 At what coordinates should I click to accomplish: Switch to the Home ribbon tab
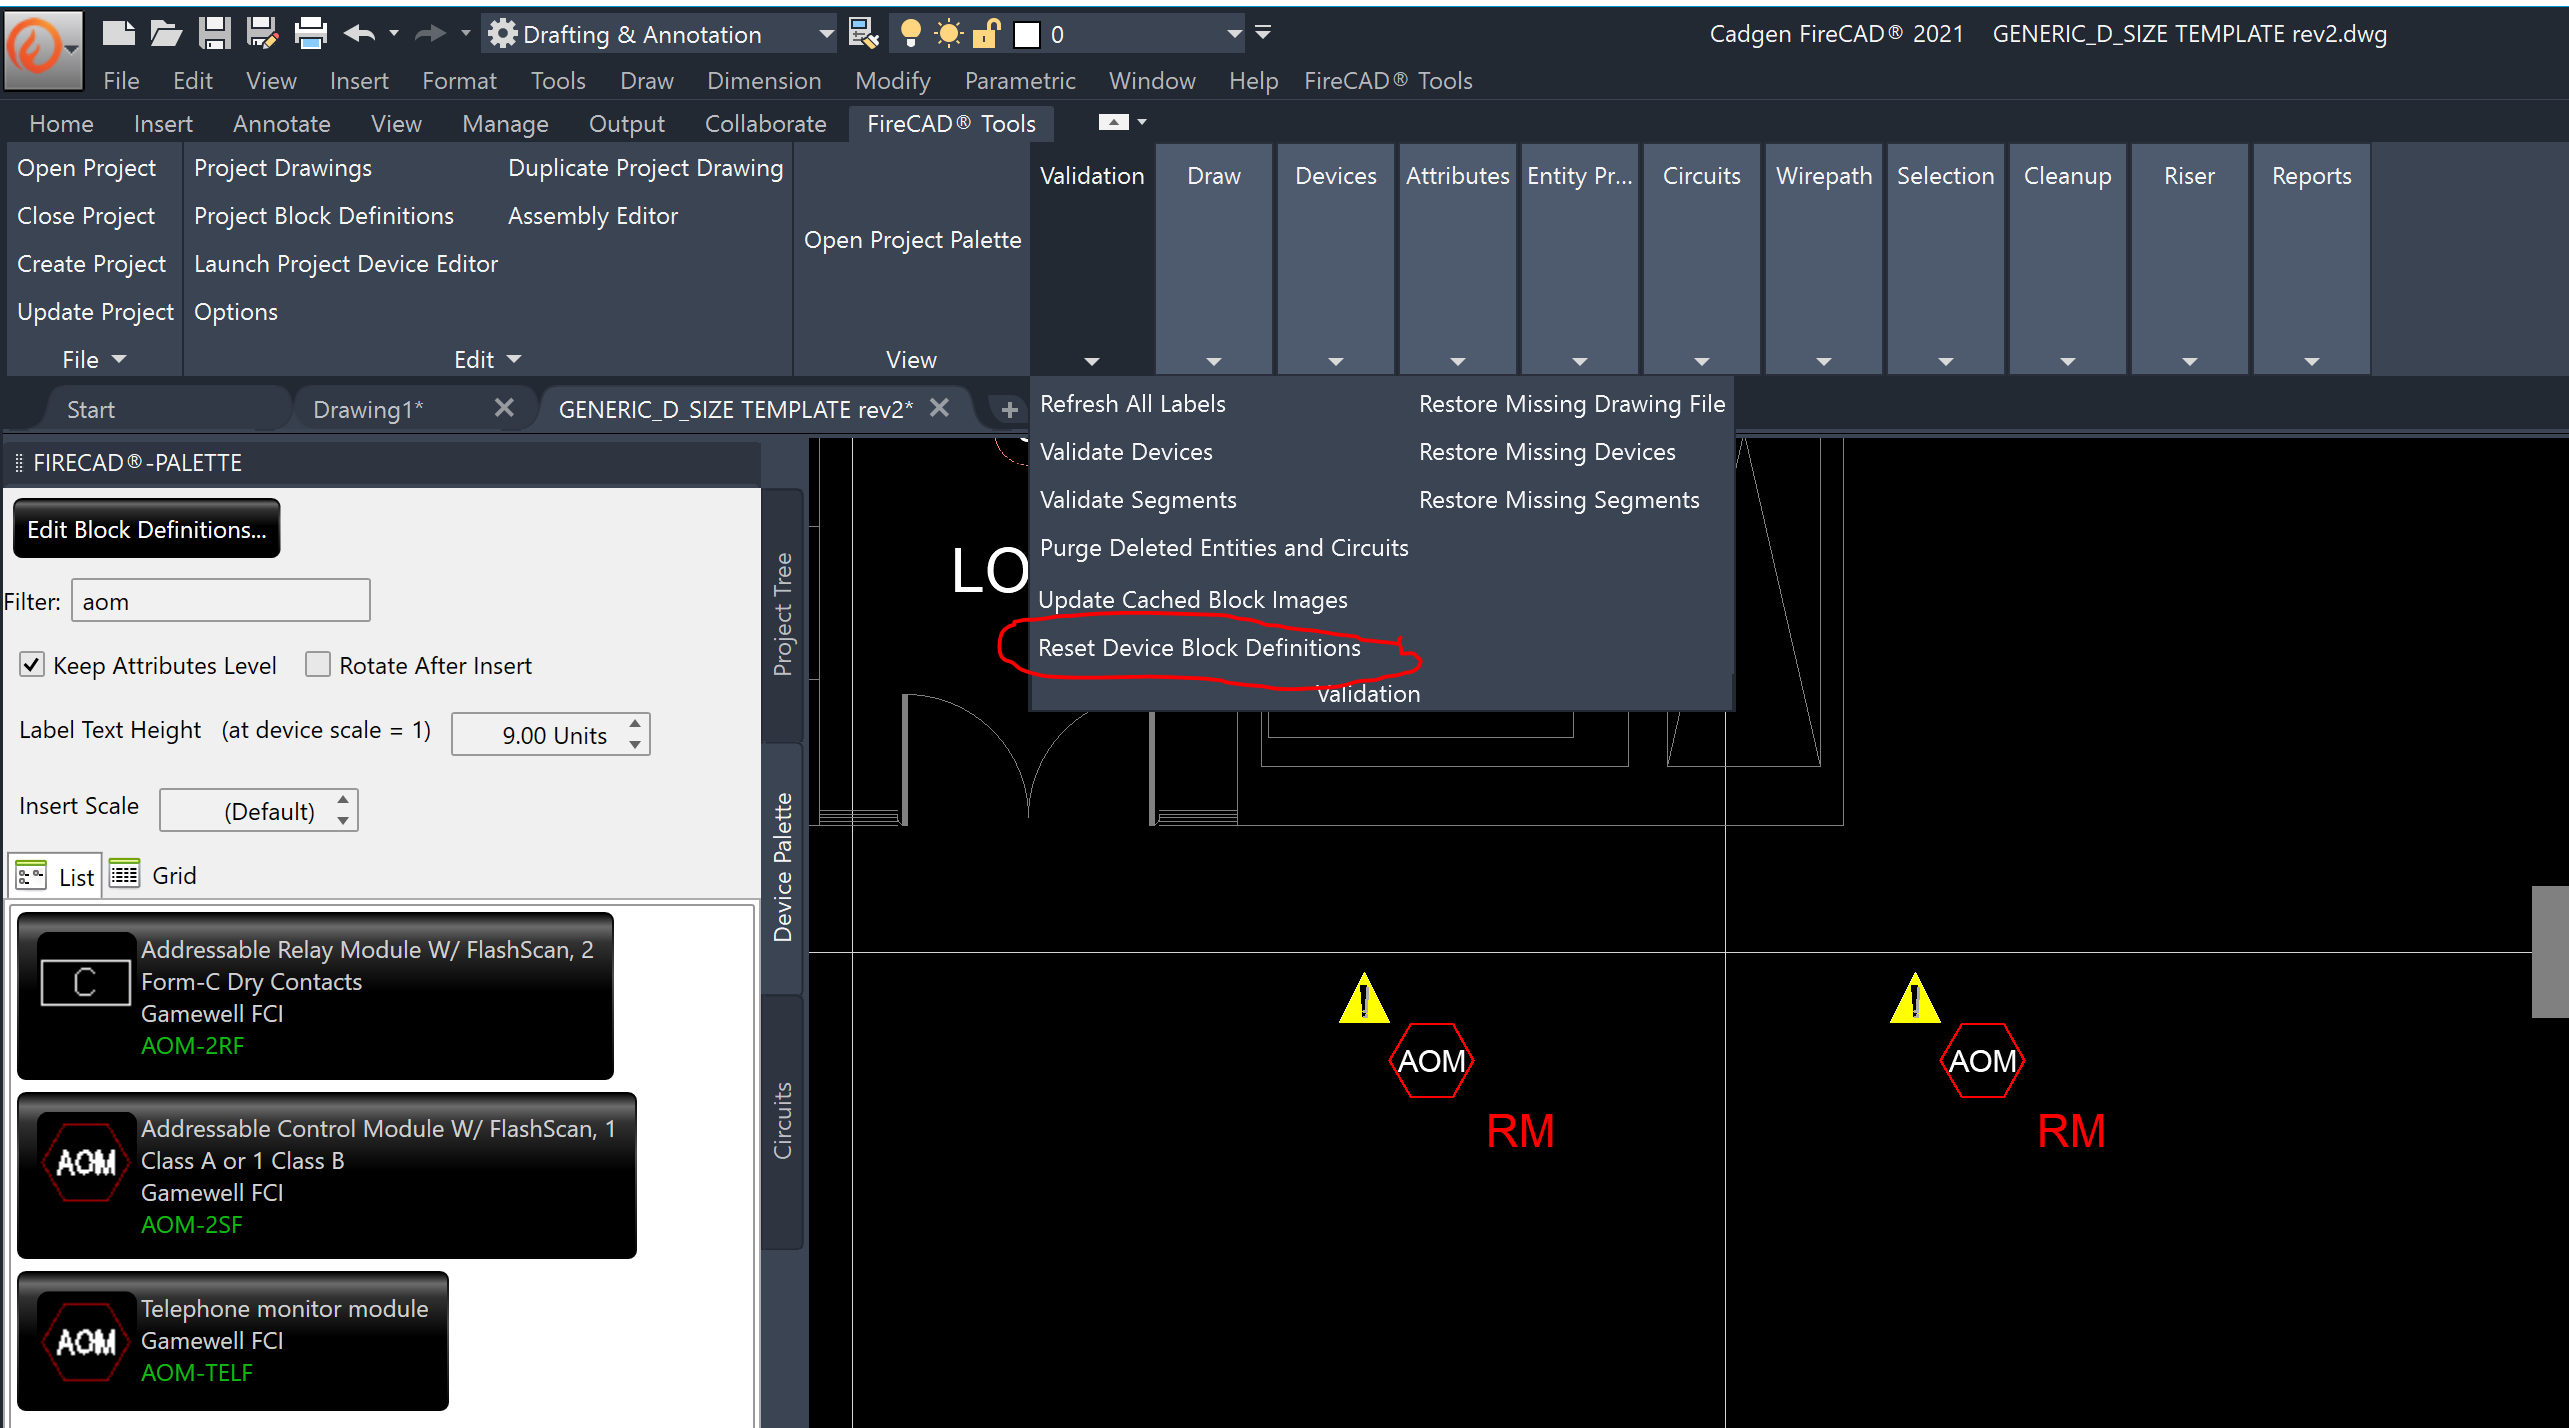pyautogui.click(x=61, y=124)
